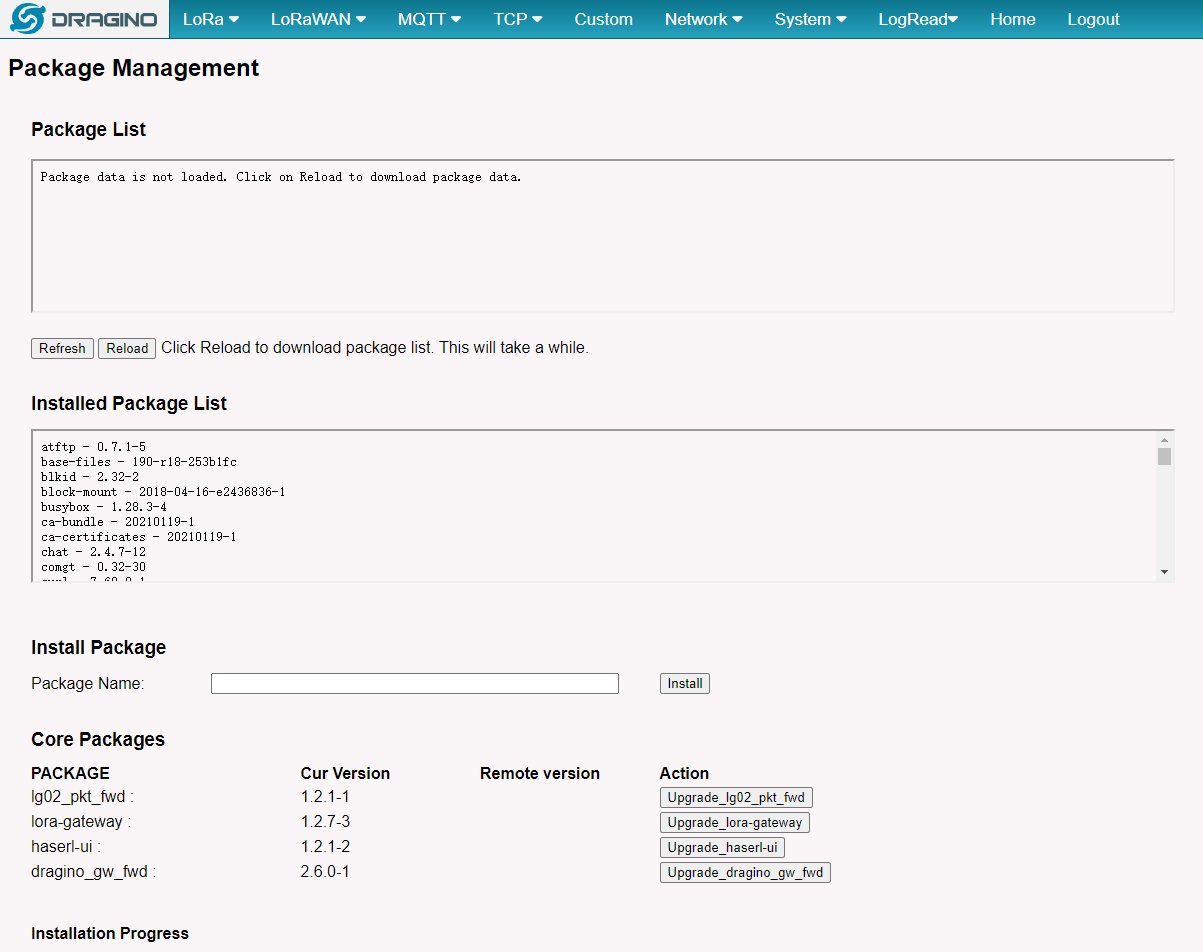Open the Custom menu item
Viewport: 1203px width, 952px height.
[603, 19]
